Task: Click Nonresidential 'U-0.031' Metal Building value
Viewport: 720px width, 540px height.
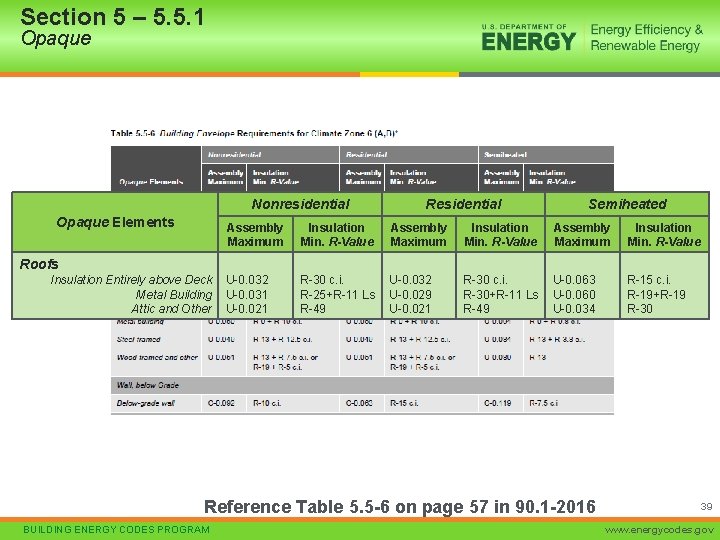Action: (247, 294)
